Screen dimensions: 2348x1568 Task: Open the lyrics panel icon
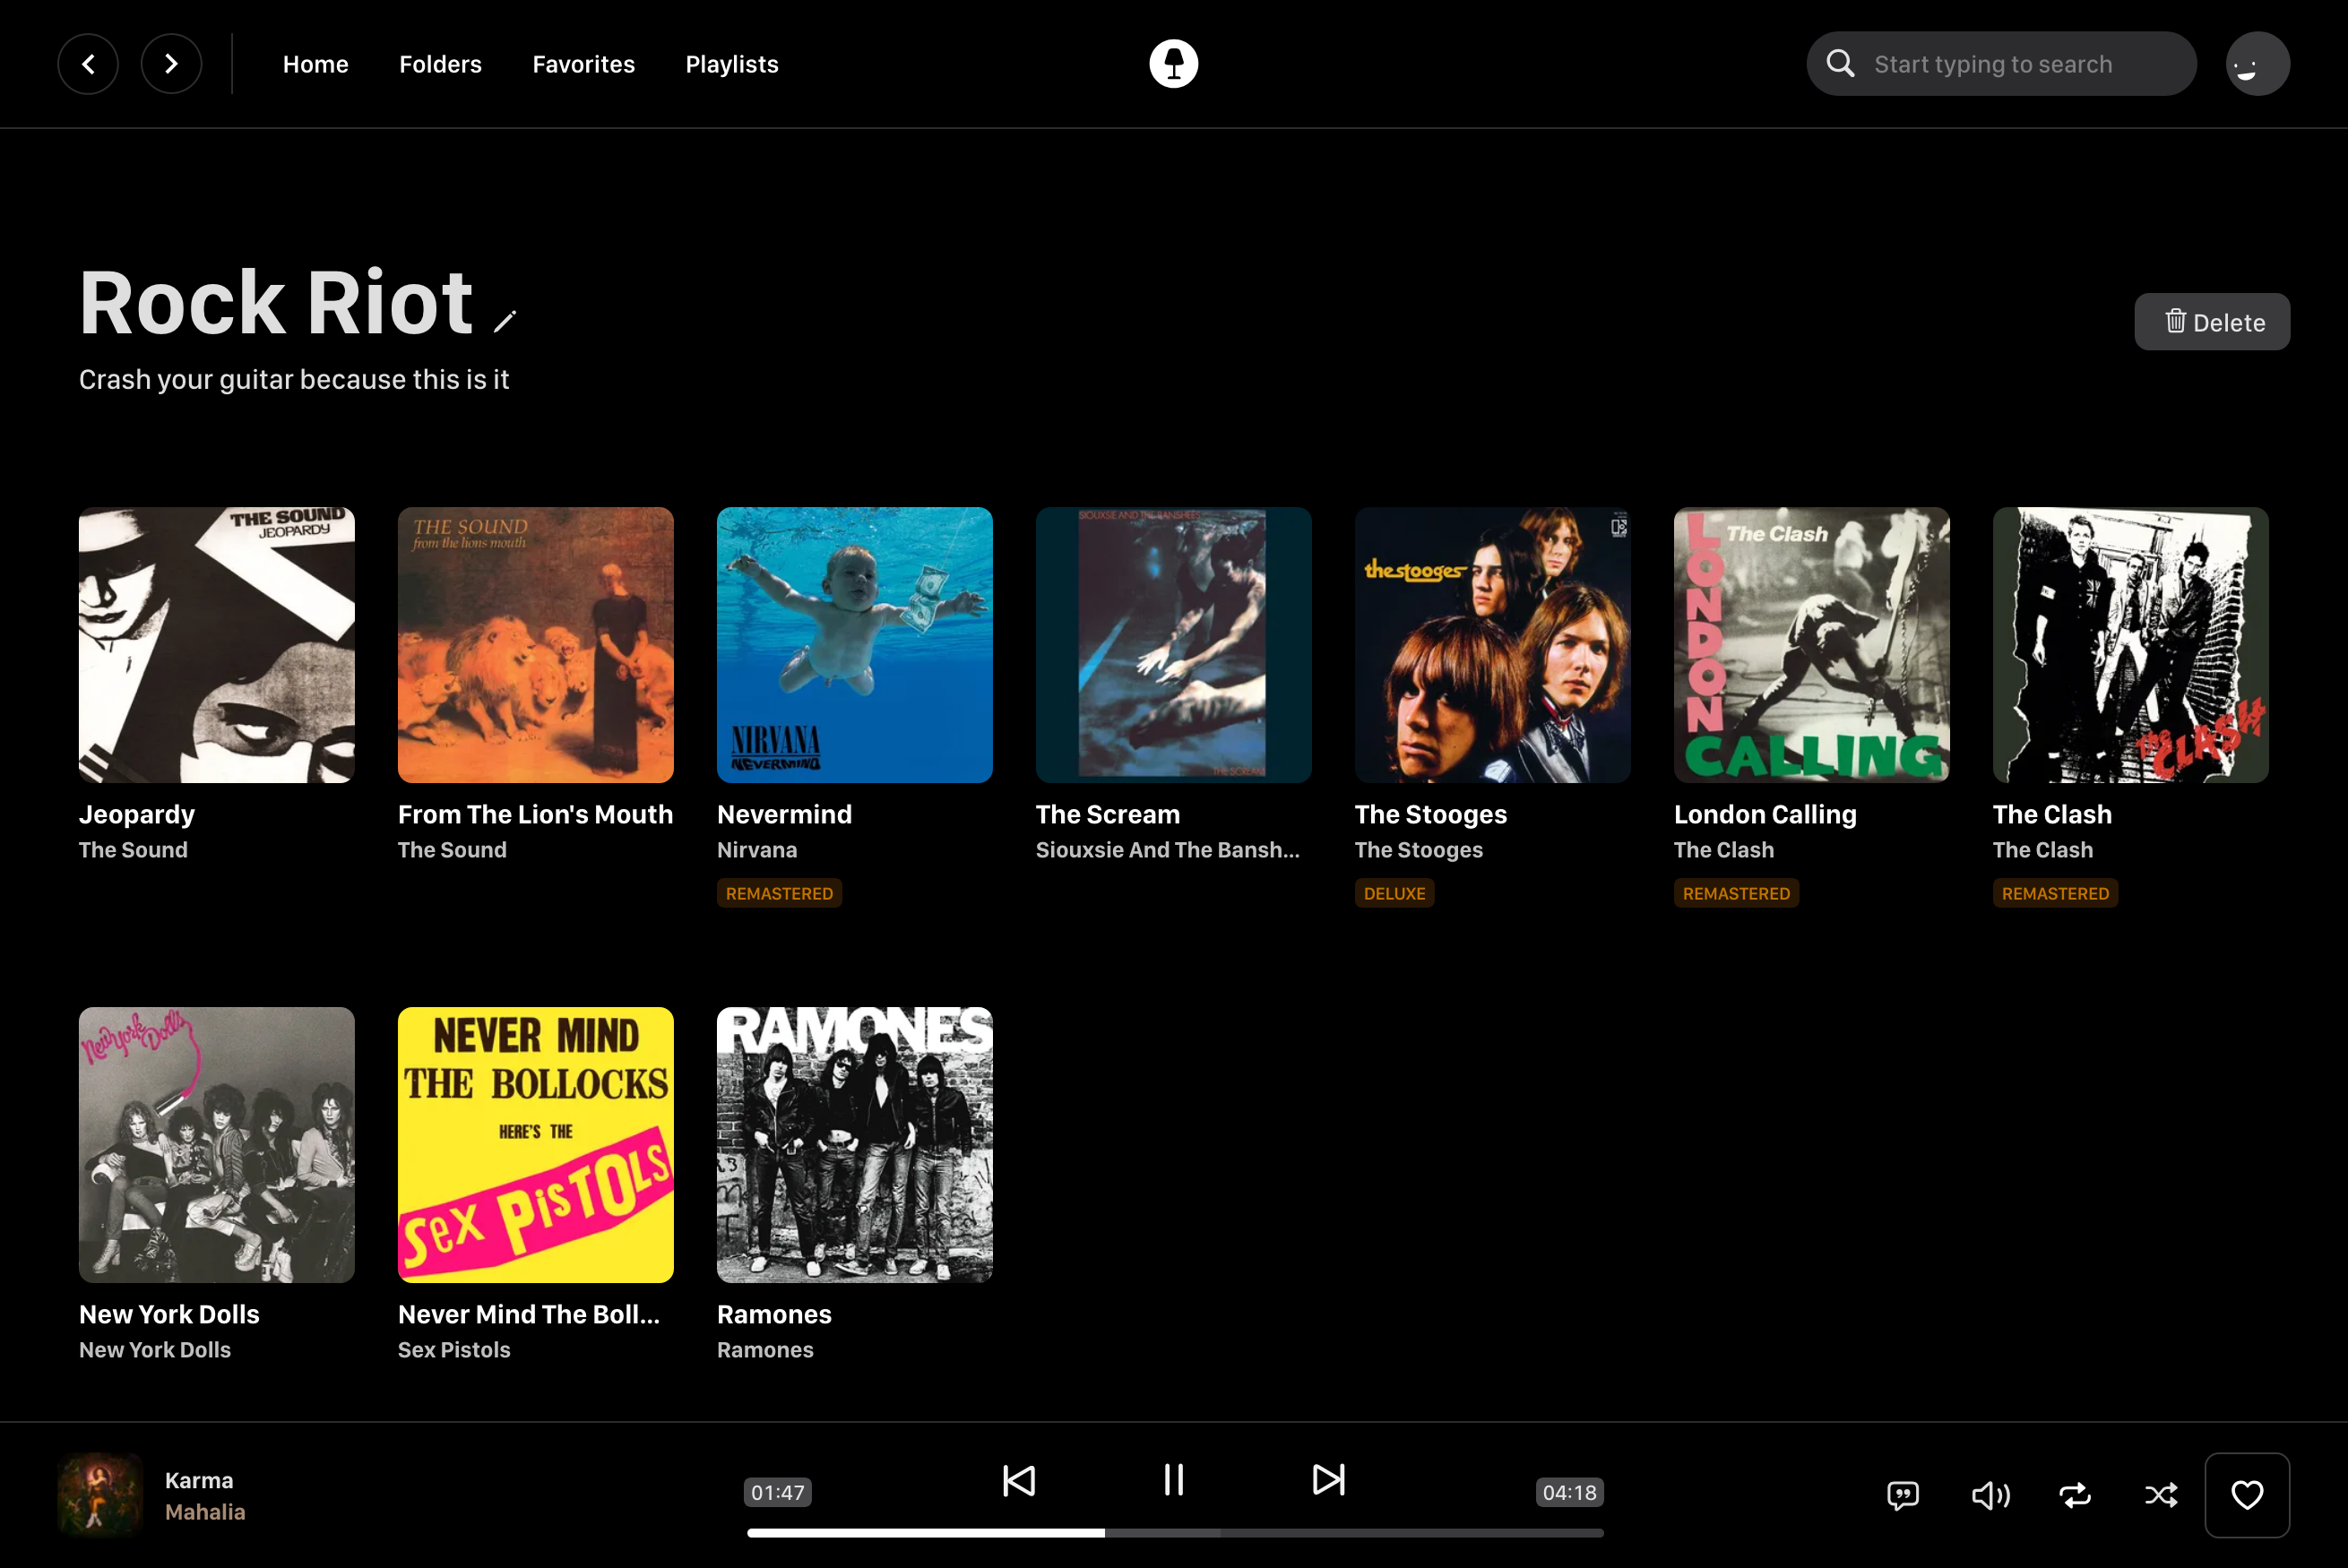pos(1902,1495)
